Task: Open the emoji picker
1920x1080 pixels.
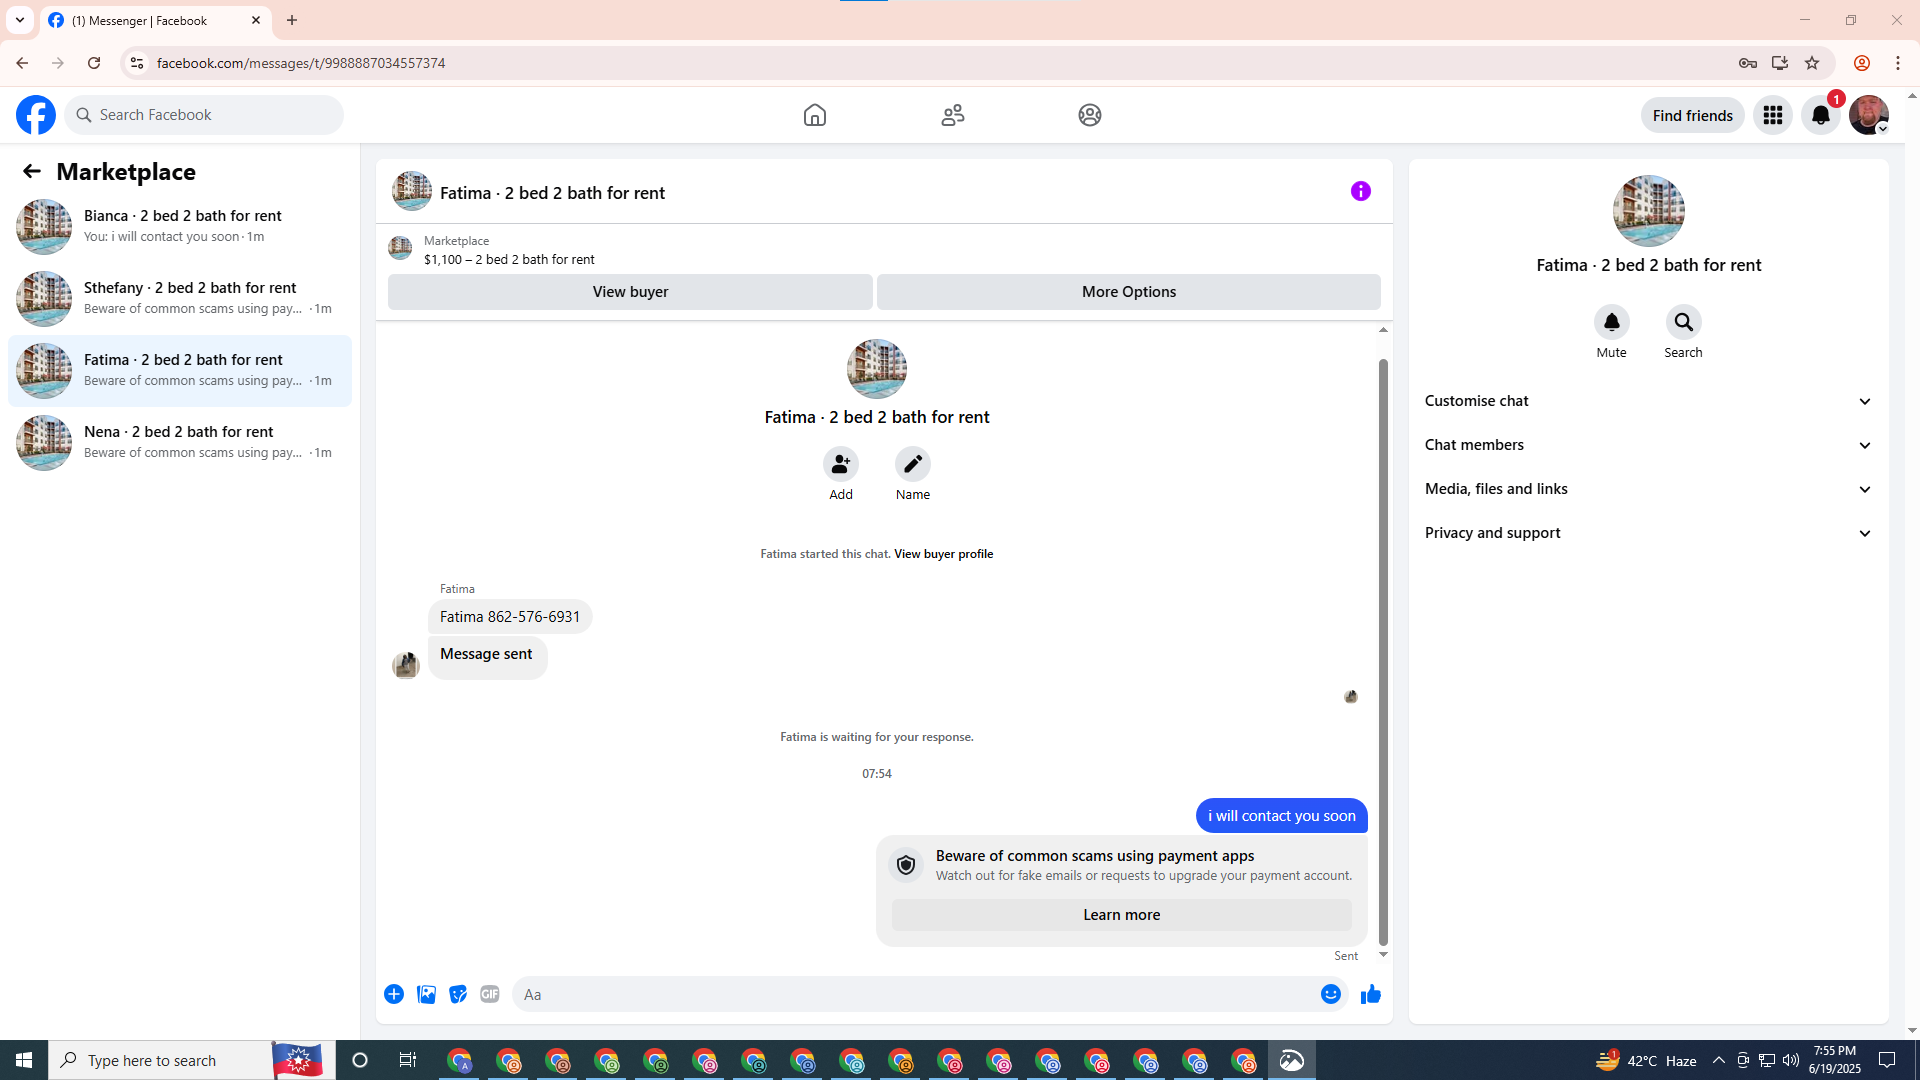Action: (1331, 994)
